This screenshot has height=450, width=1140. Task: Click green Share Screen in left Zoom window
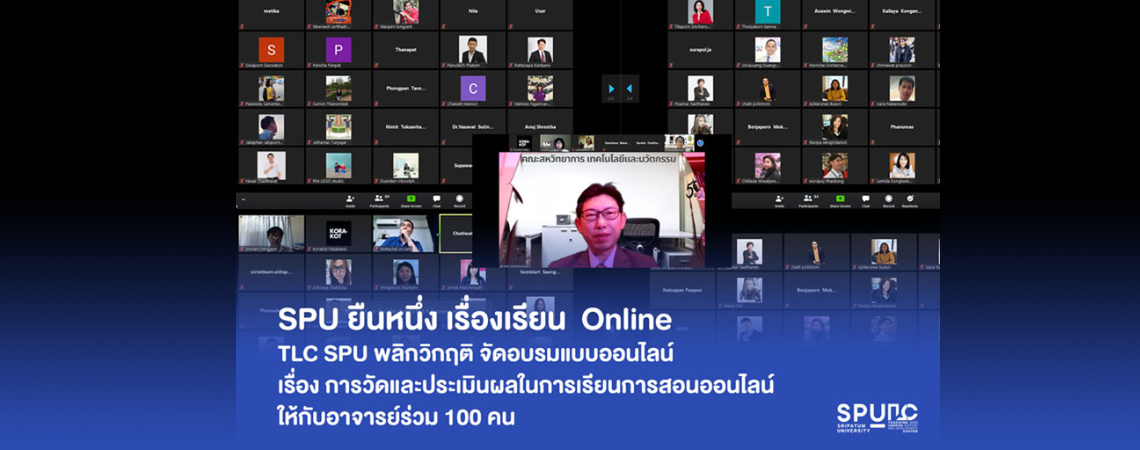point(411,201)
